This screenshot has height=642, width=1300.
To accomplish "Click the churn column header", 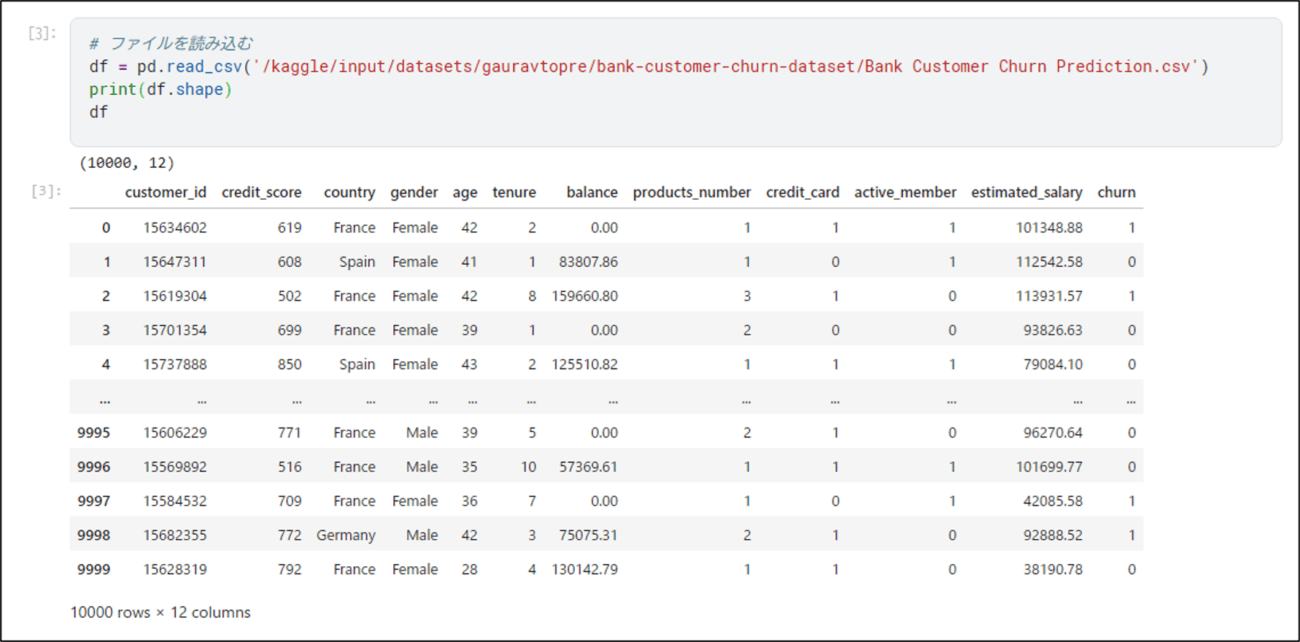I will tap(1116, 192).
